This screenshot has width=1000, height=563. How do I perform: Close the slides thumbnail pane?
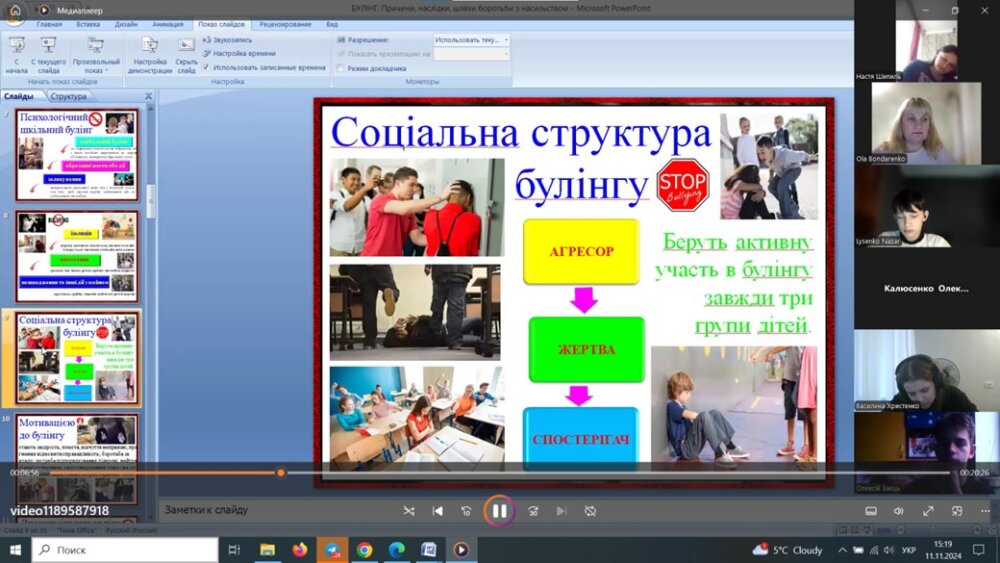(x=149, y=96)
